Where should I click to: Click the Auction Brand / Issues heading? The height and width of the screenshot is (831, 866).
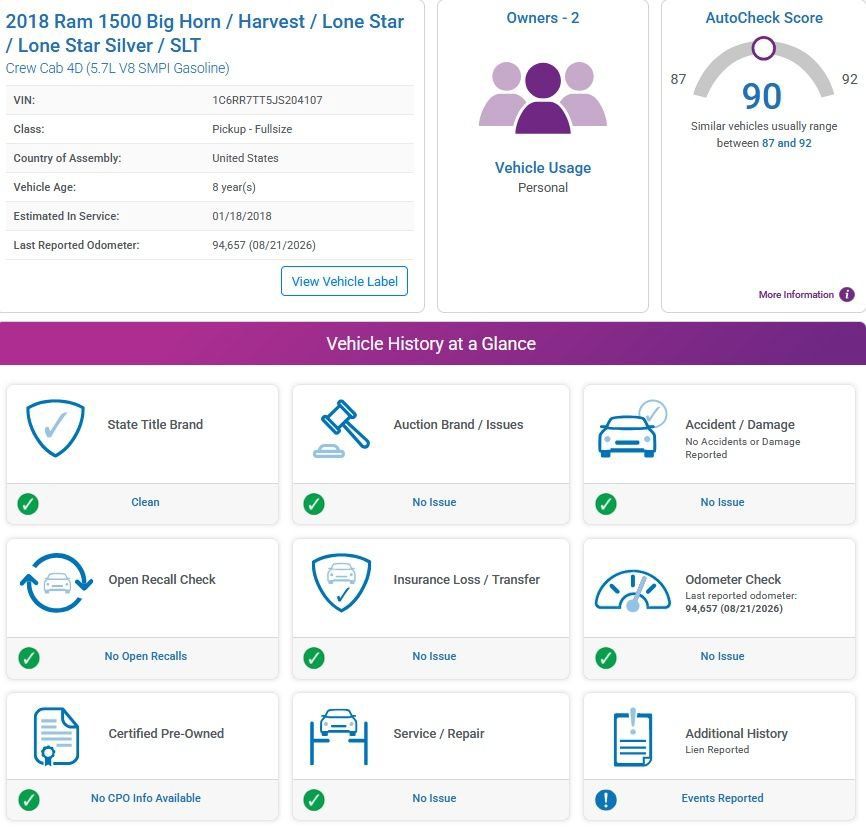click(x=458, y=424)
